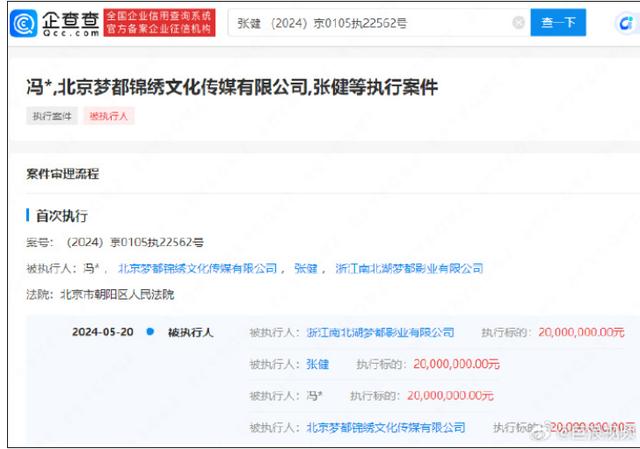Click 20,000,000.00元 amount in 张健 row
Screen dimensions: 640x449
(456, 364)
